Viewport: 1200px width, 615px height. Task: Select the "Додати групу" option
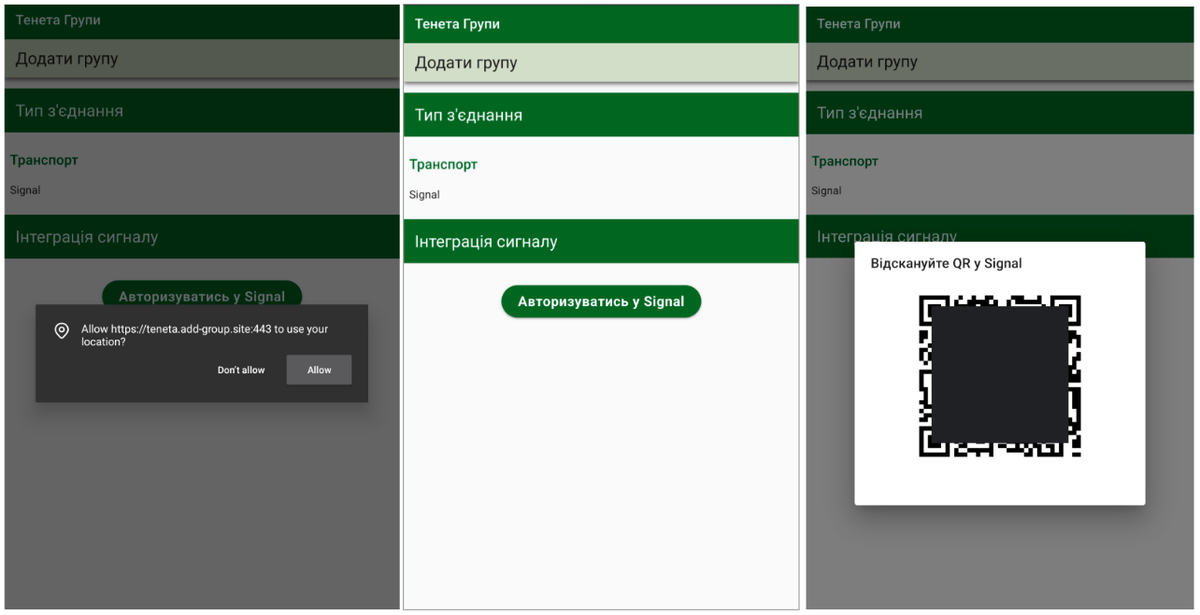point(600,62)
